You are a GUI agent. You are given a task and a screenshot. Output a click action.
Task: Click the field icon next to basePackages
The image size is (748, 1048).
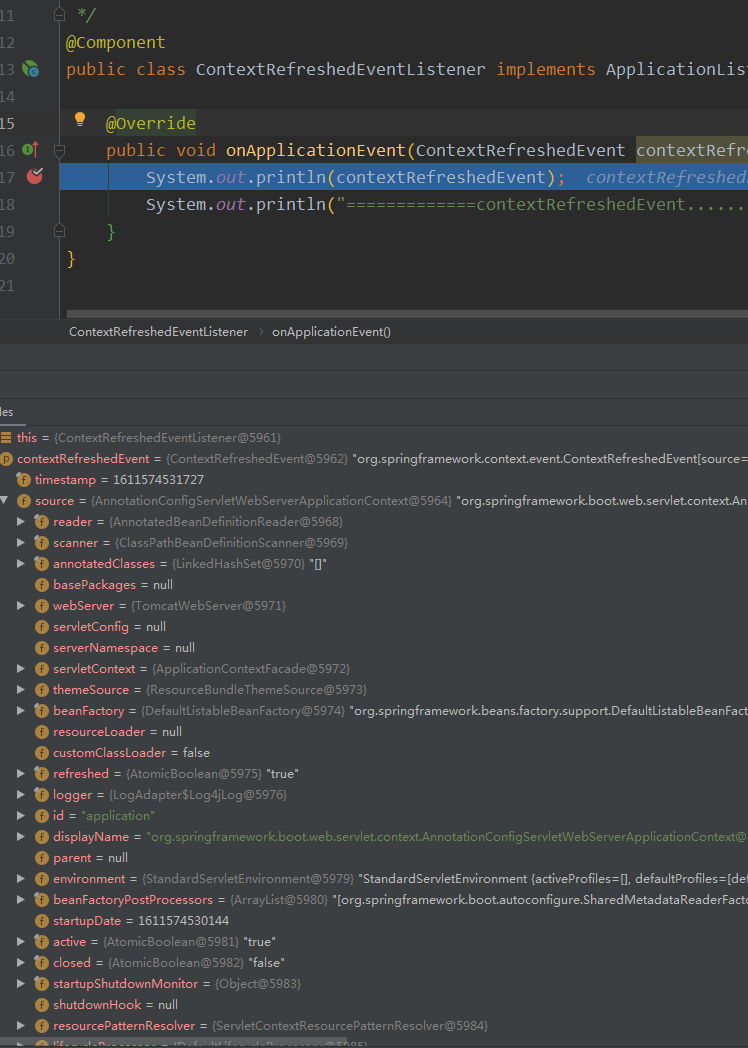tap(41, 585)
